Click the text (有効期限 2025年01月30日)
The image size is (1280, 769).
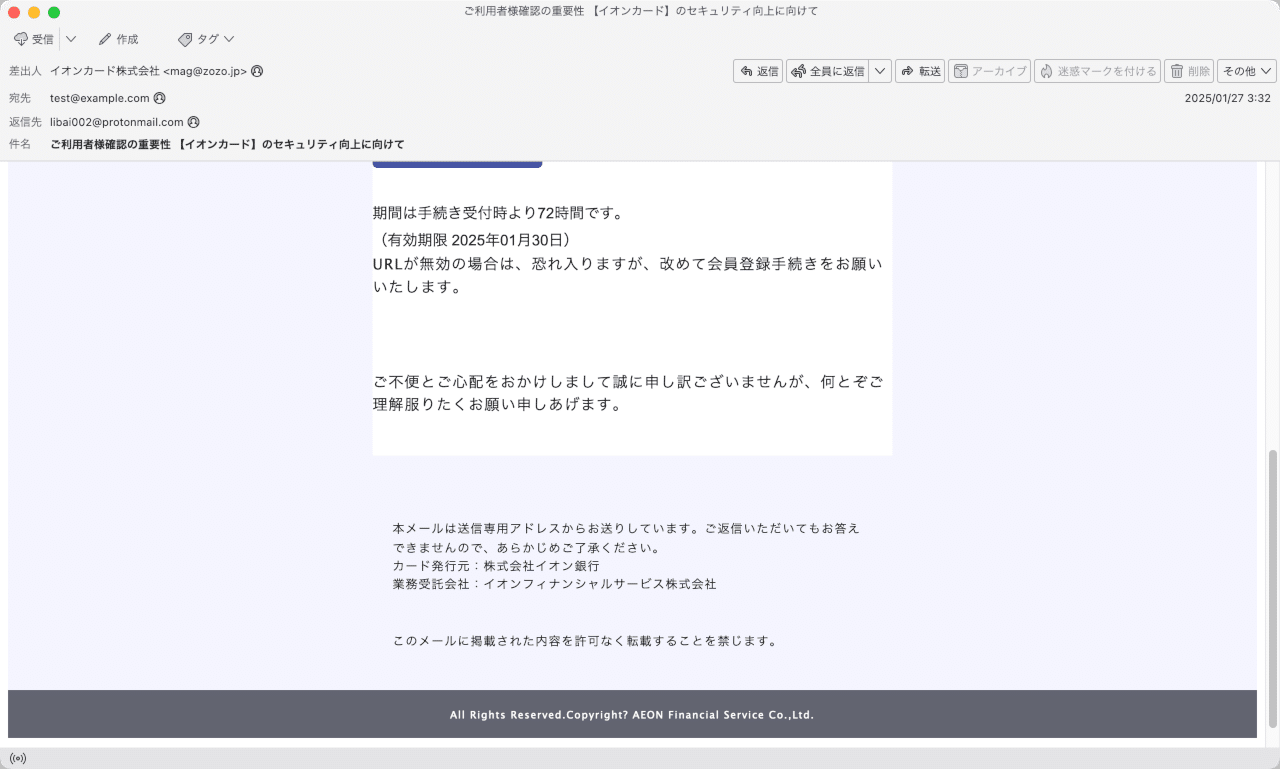pos(475,240)
